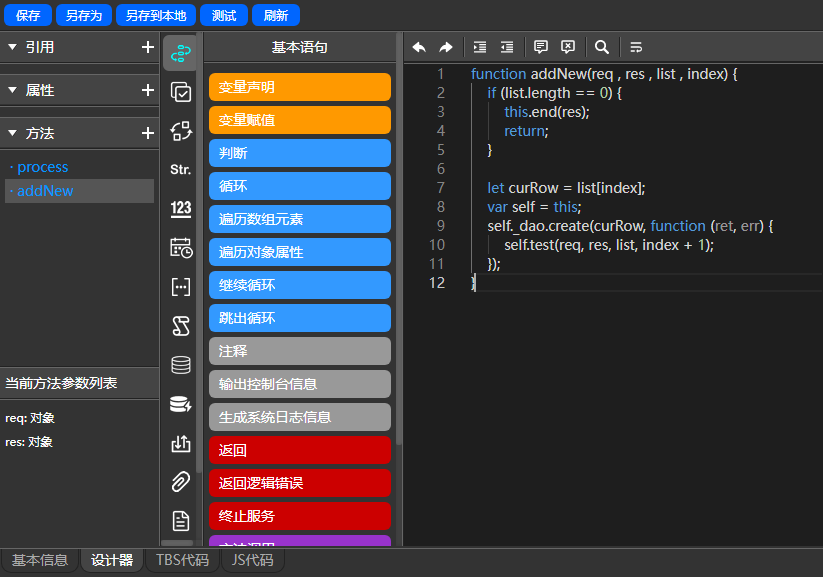Insert a 生成系统日志信息 block
The width and height of the screenshot is (823, 577).
(x=300, y=417)
